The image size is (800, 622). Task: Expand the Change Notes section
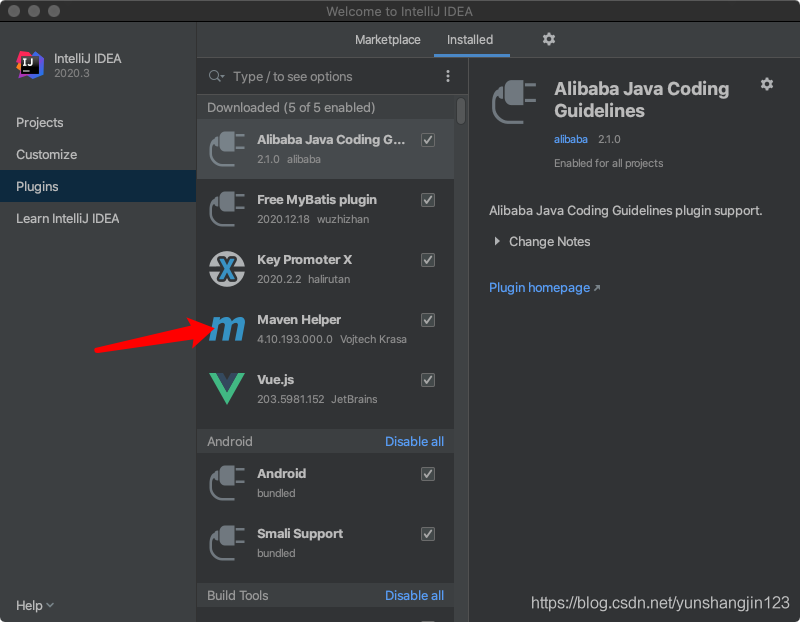pyautogui.click(x=497, y=241)
